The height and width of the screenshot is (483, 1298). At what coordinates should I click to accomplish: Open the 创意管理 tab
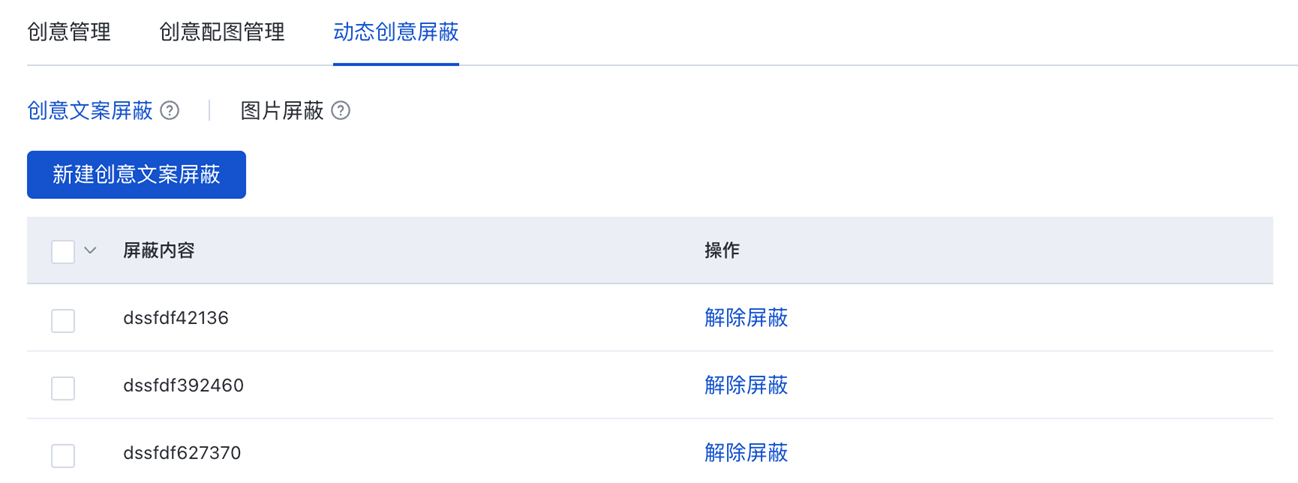point(69,32)
